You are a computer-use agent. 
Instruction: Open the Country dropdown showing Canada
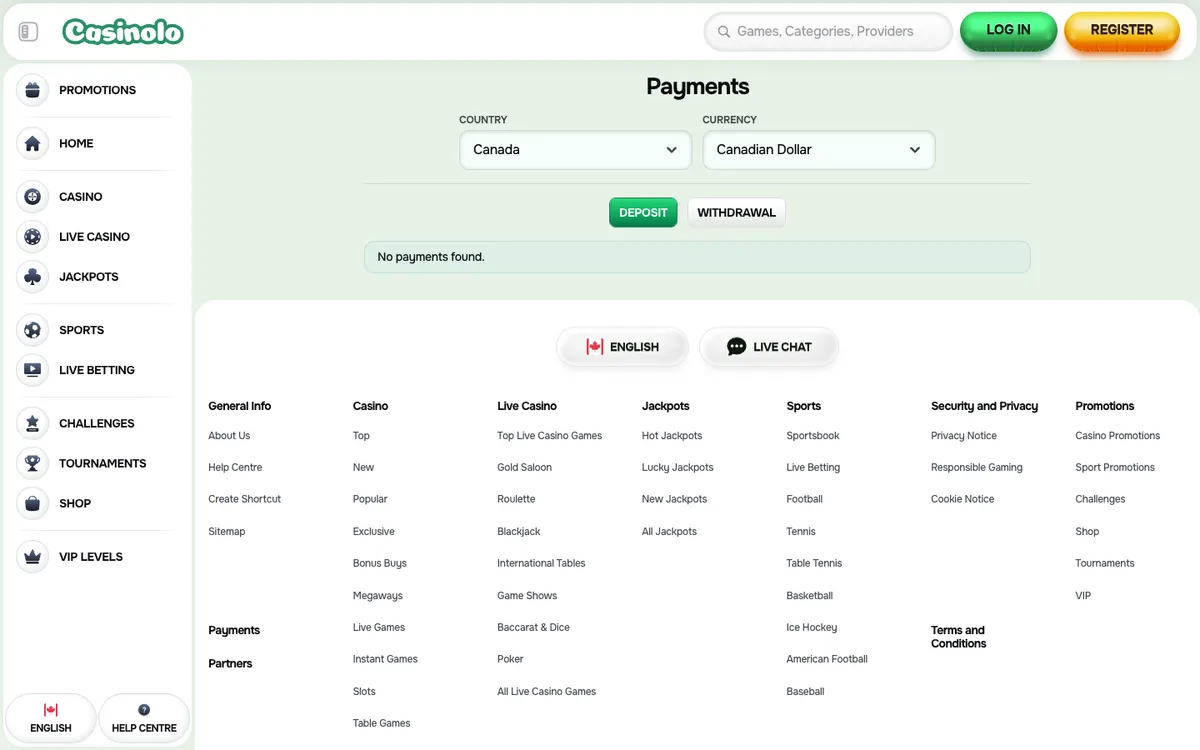575,150
